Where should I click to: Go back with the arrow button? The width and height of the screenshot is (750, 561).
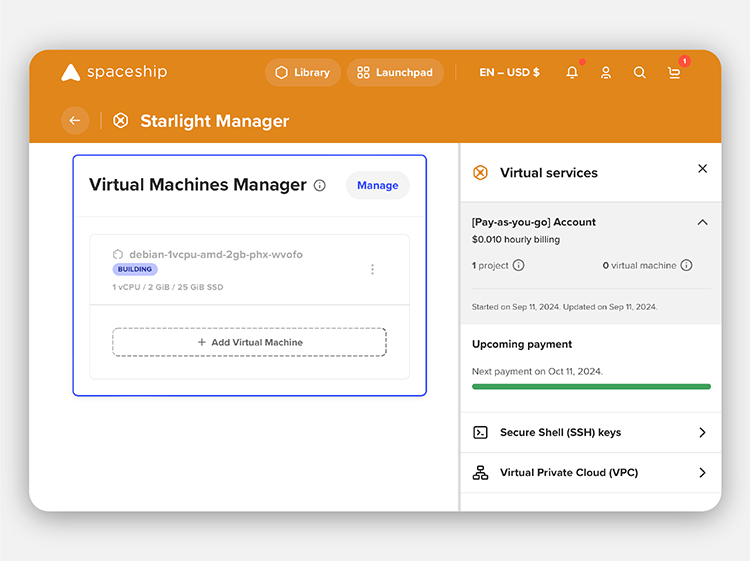(75, 121)
